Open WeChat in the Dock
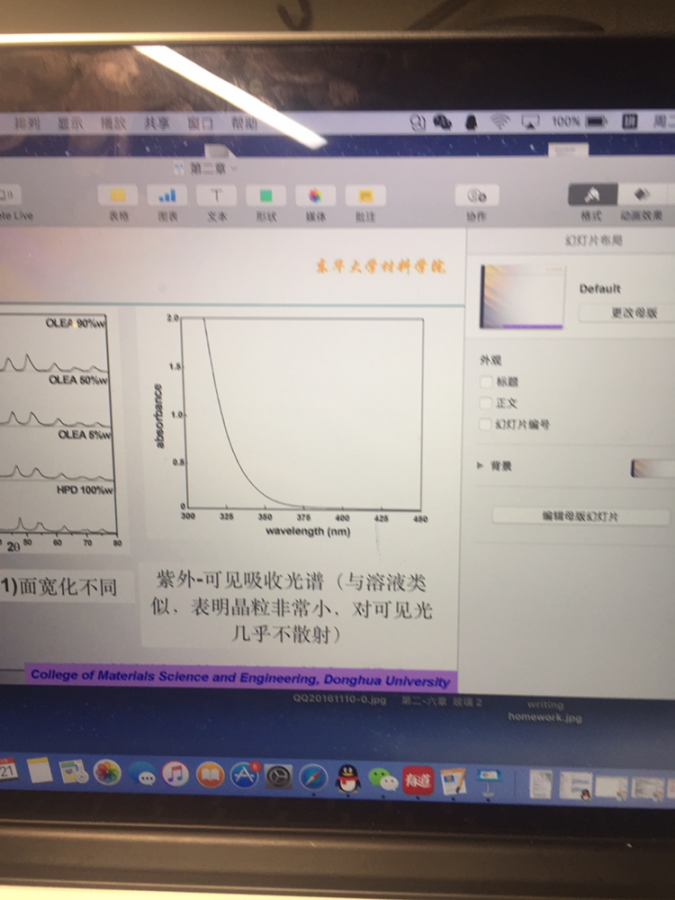The height and width of the screenshot is (900, 675). pos(383,780)
